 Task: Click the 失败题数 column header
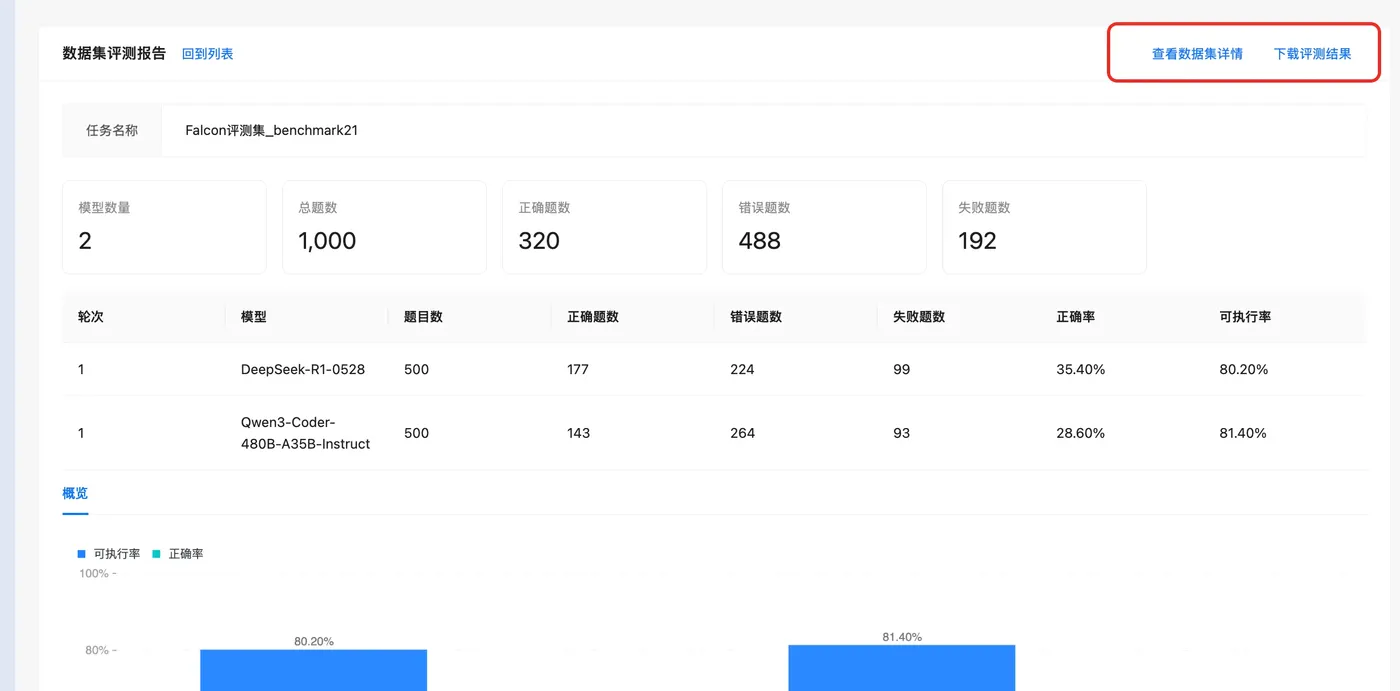click(x=919, y=316)
